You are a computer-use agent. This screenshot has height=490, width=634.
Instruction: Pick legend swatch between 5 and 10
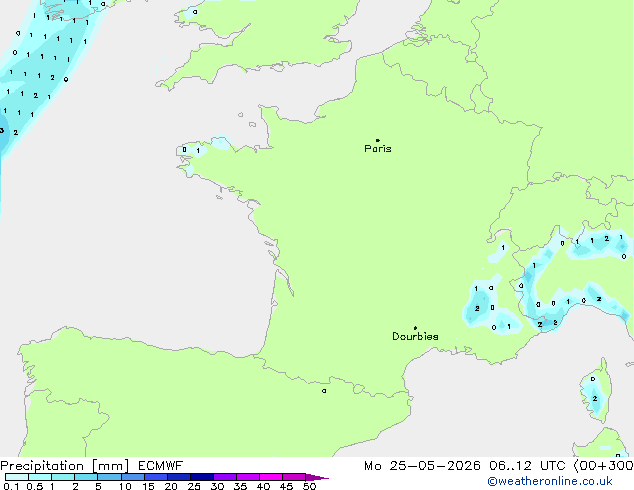pyautogui.click(x=109, y=477)
